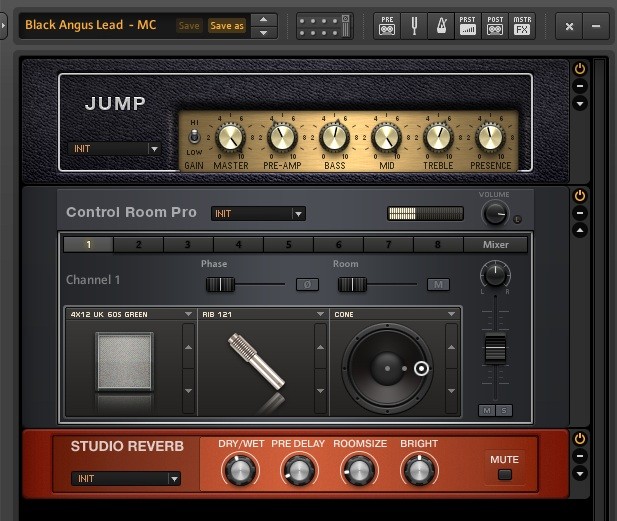617x521 pixels.
Task: Click the Save preset button
Action: click(189, 26)
